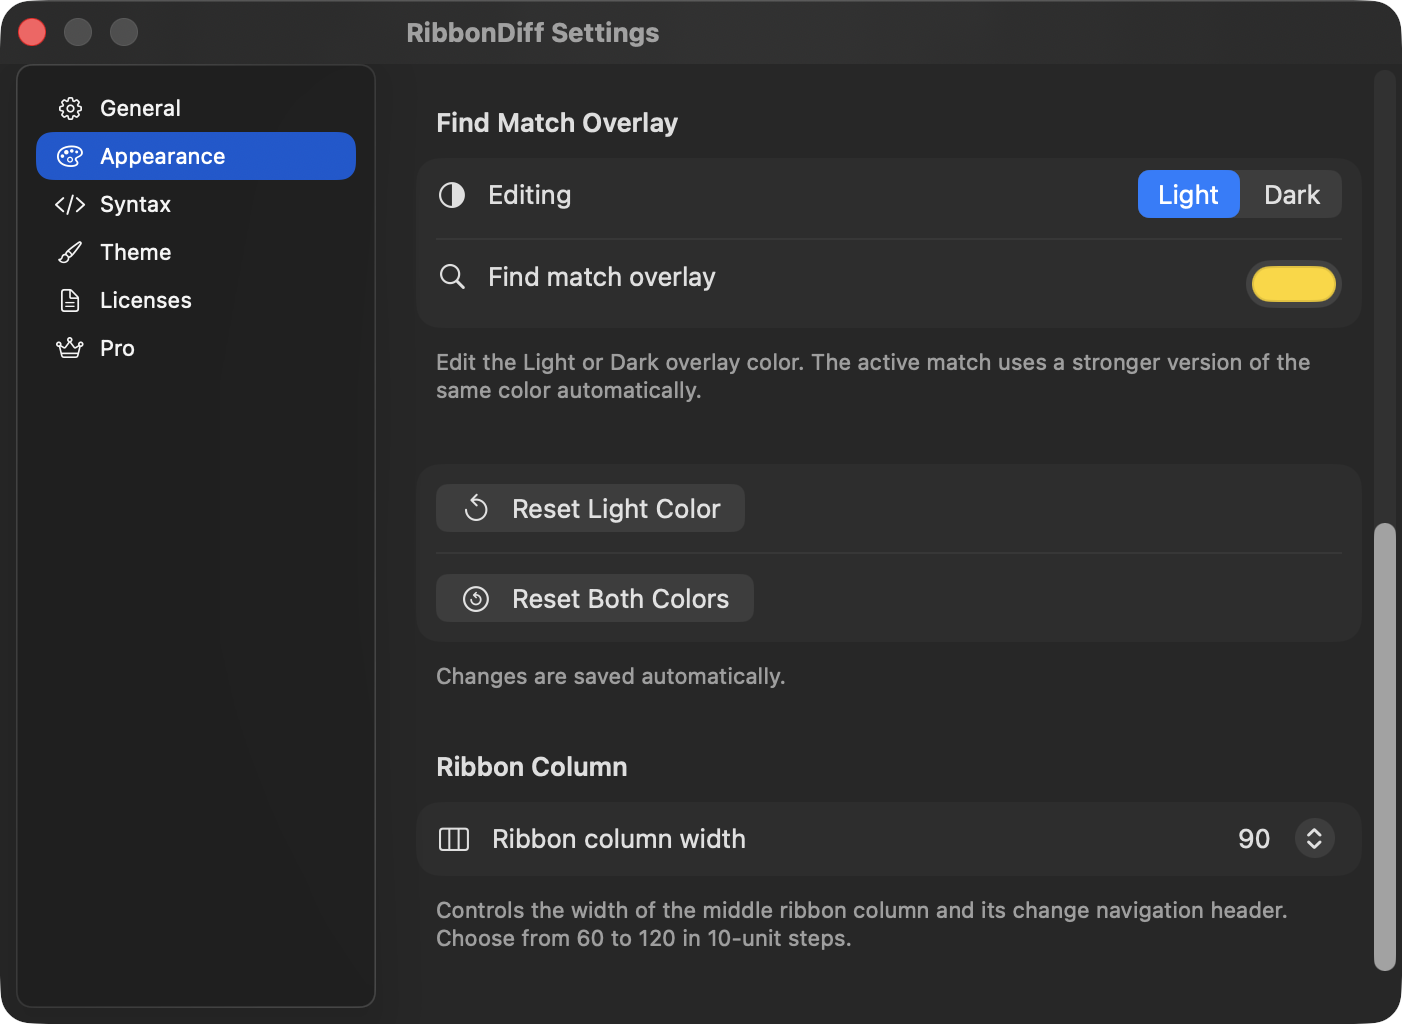Click the Find Match Overlay heading
The image size is (1402, 1024).
(557, 123)
